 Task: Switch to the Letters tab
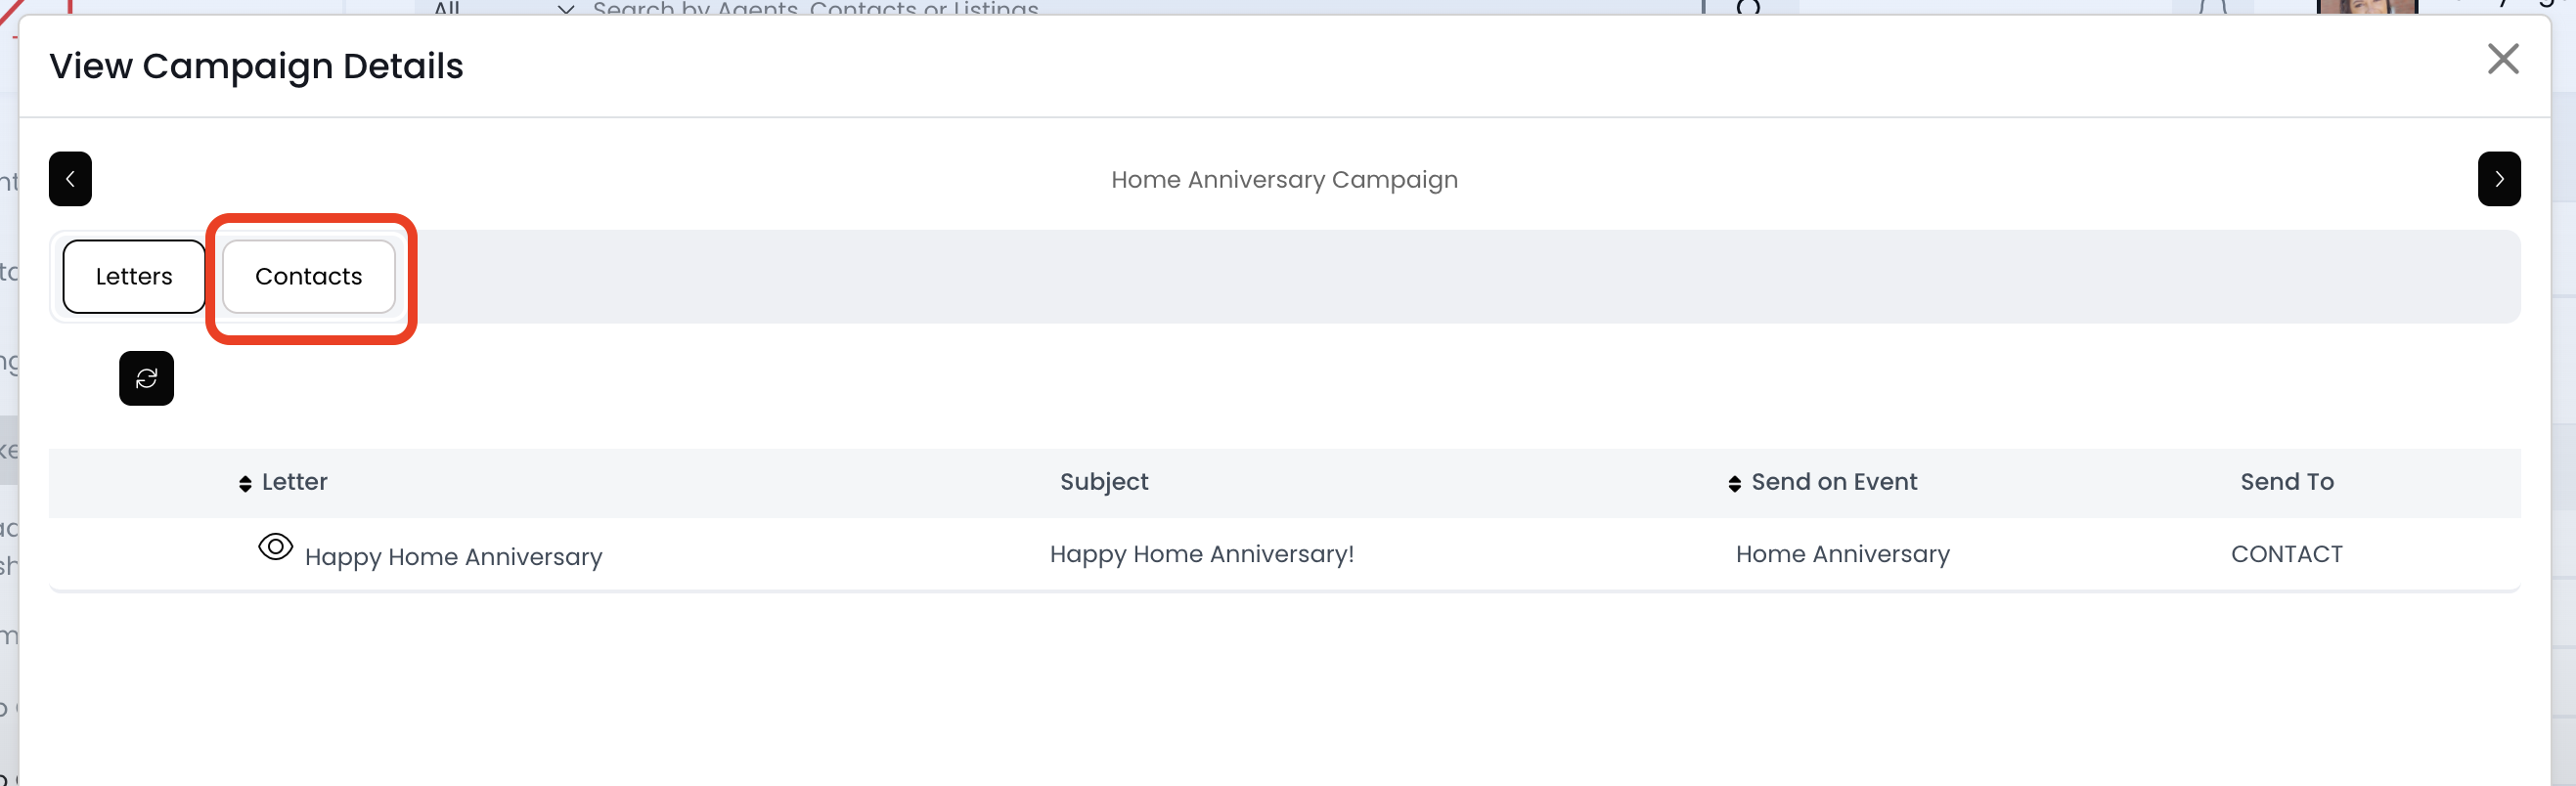[134, 277]
